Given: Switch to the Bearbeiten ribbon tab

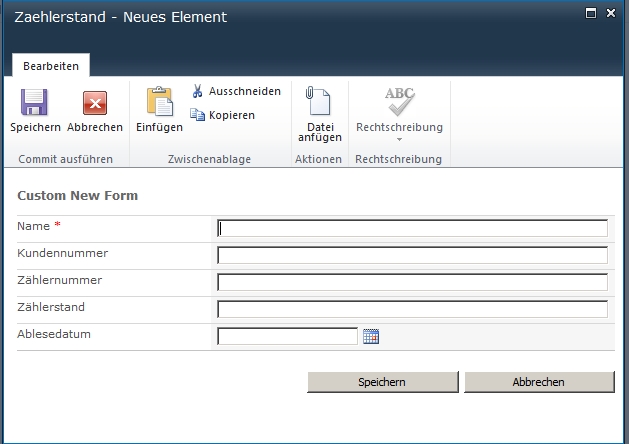Looking at the screenshot, I should tap(50, 65).
